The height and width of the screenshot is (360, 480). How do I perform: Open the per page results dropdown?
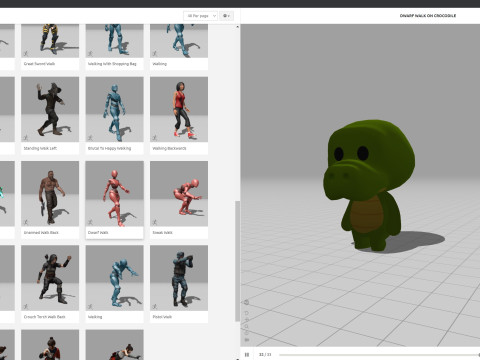click(200, 16)
